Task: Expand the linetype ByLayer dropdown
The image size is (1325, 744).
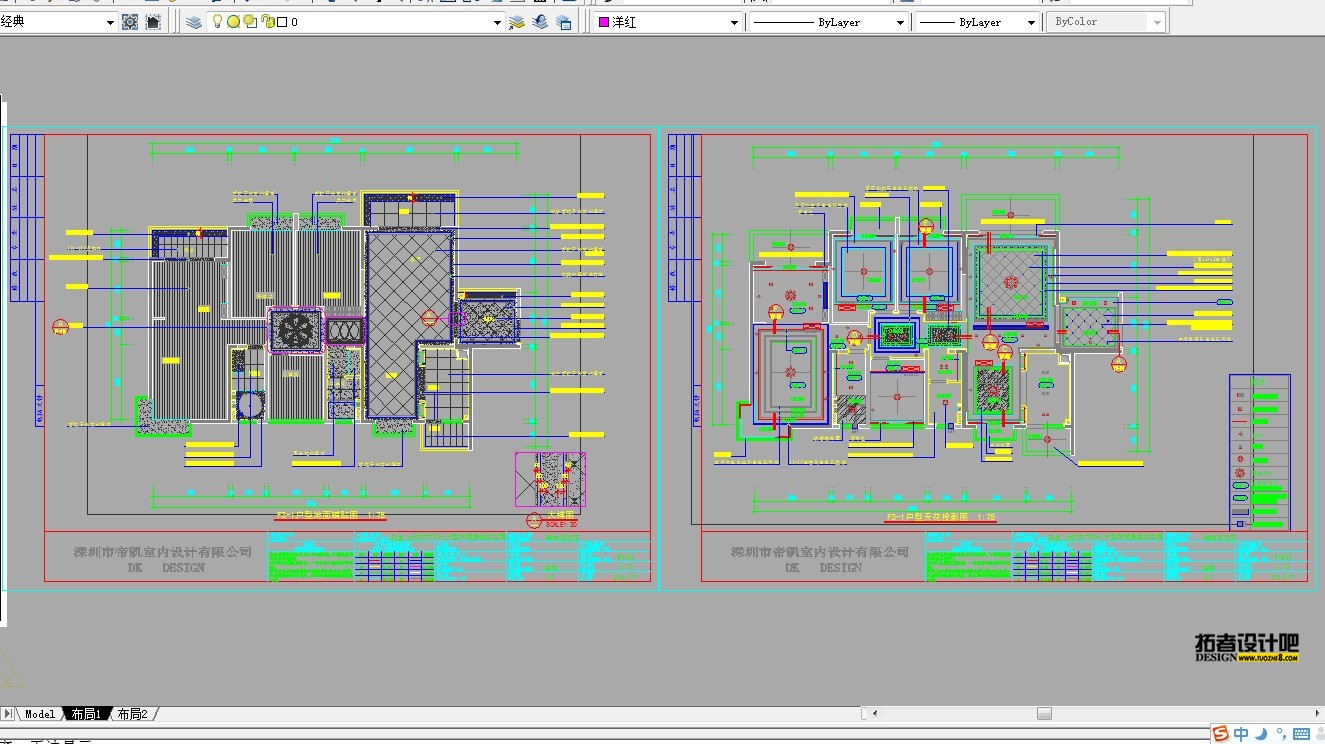Action: point(900,22)
